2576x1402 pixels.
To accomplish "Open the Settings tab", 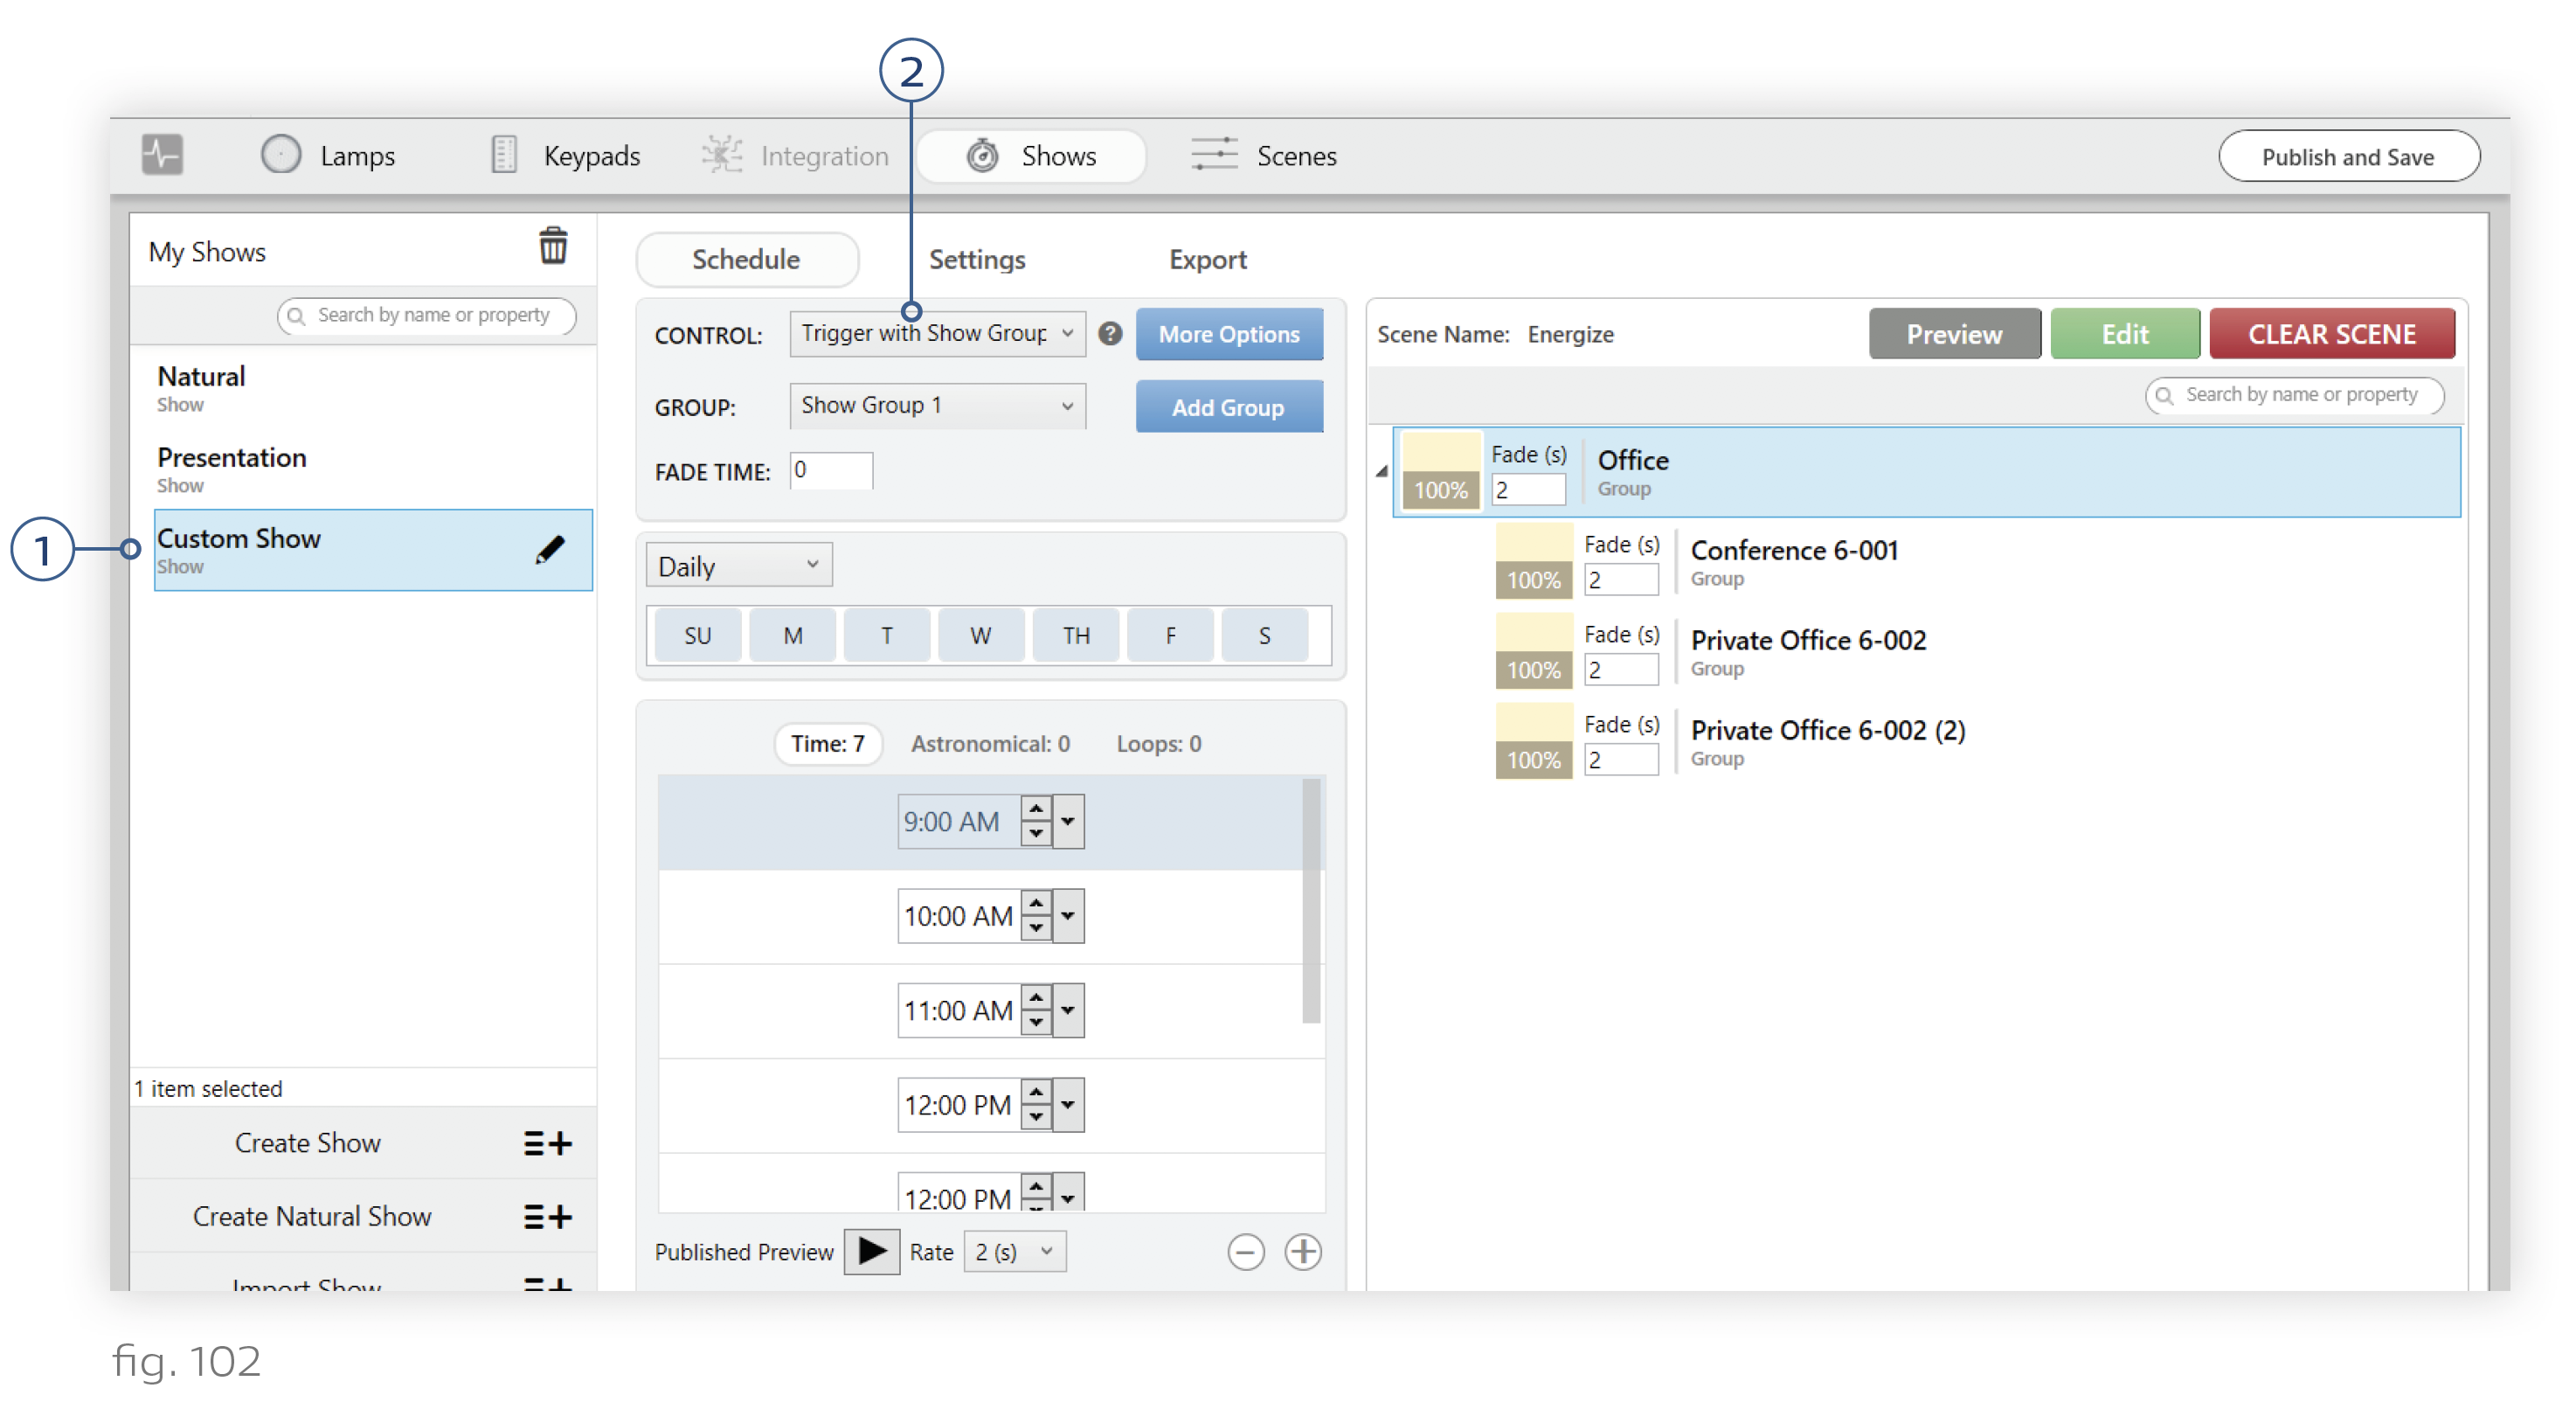I will 977,259.
